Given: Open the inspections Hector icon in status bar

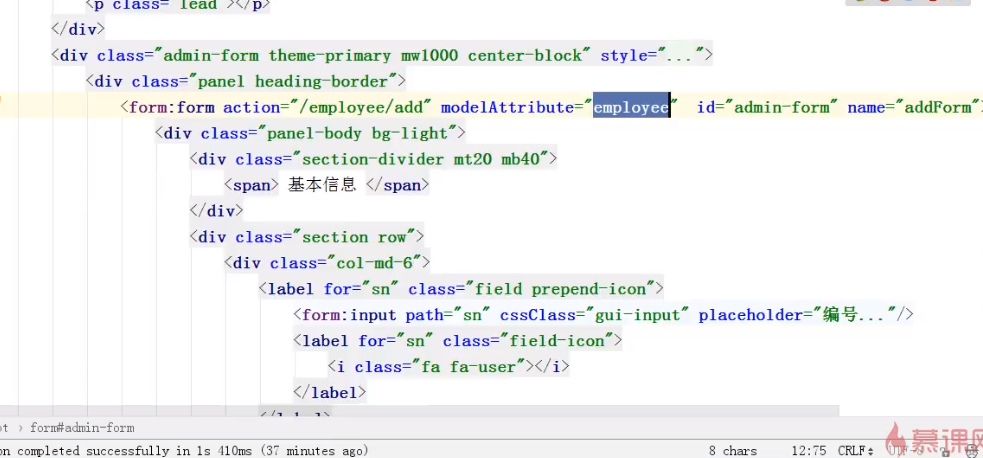Looking at the screenshot, I should coord(972,451).
